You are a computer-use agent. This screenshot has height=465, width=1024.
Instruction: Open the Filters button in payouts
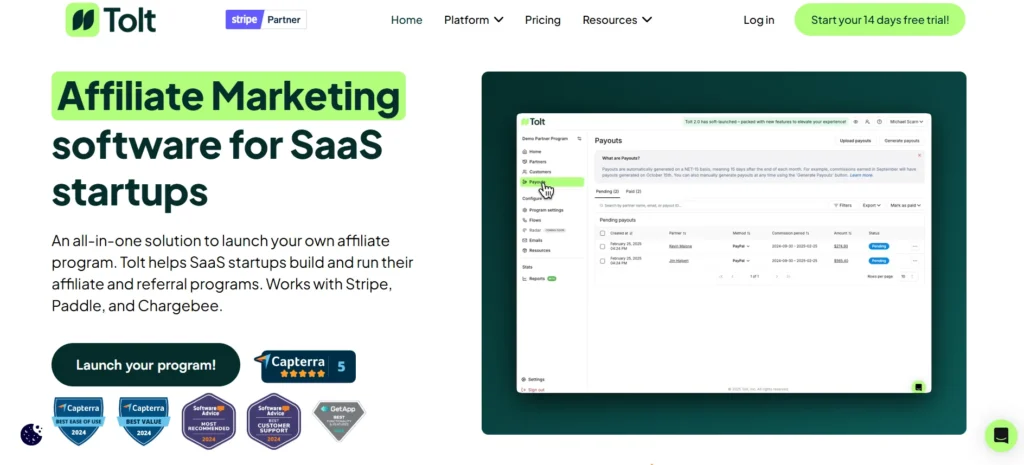(x=842, y=205)
